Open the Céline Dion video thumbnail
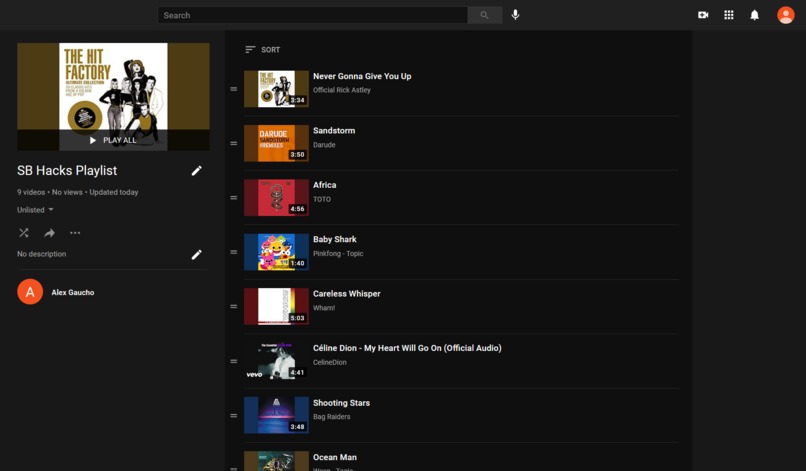This screenshot has width=806, height=471. [276, 361]
